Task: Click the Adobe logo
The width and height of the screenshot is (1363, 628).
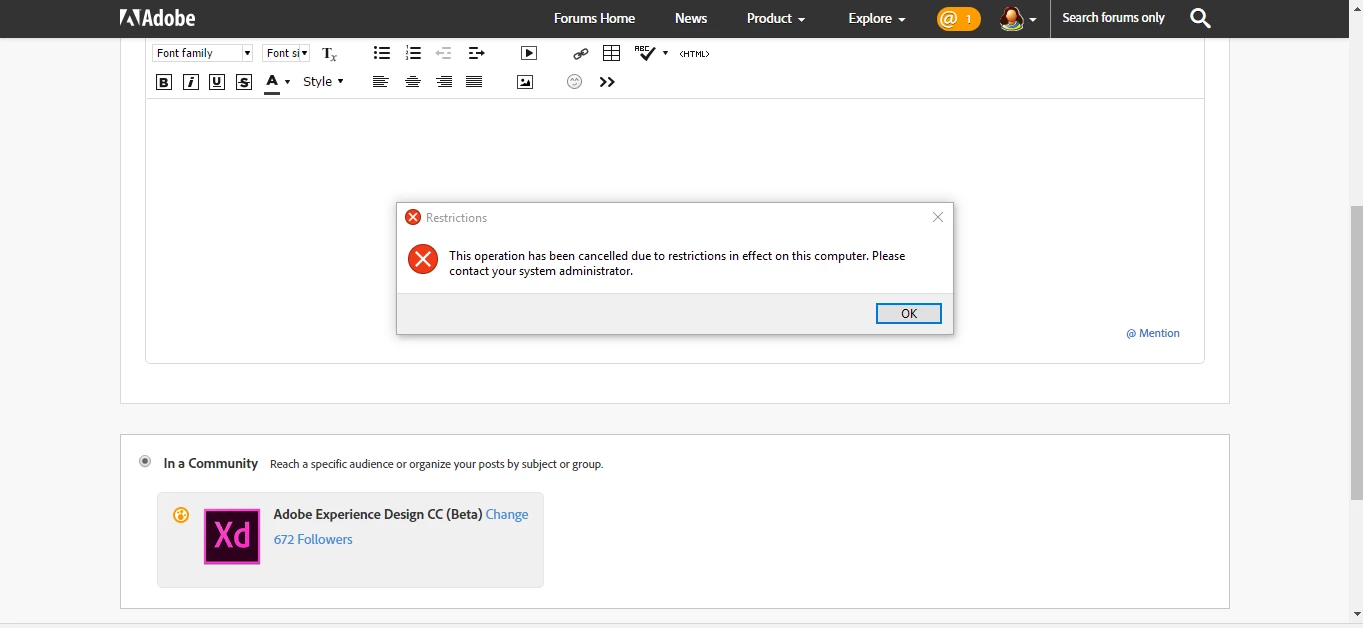Action: click(158, 18)
